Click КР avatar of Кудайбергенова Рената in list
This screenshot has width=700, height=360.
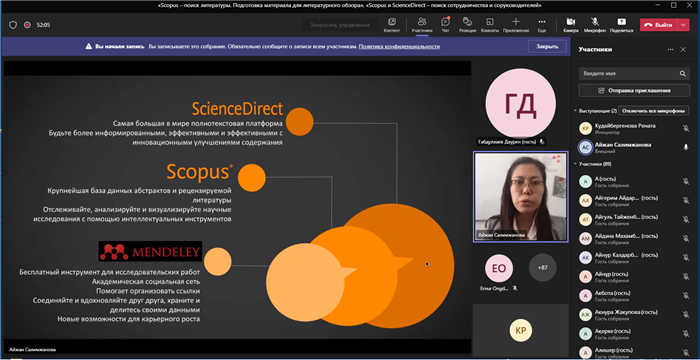pos(585,129)
